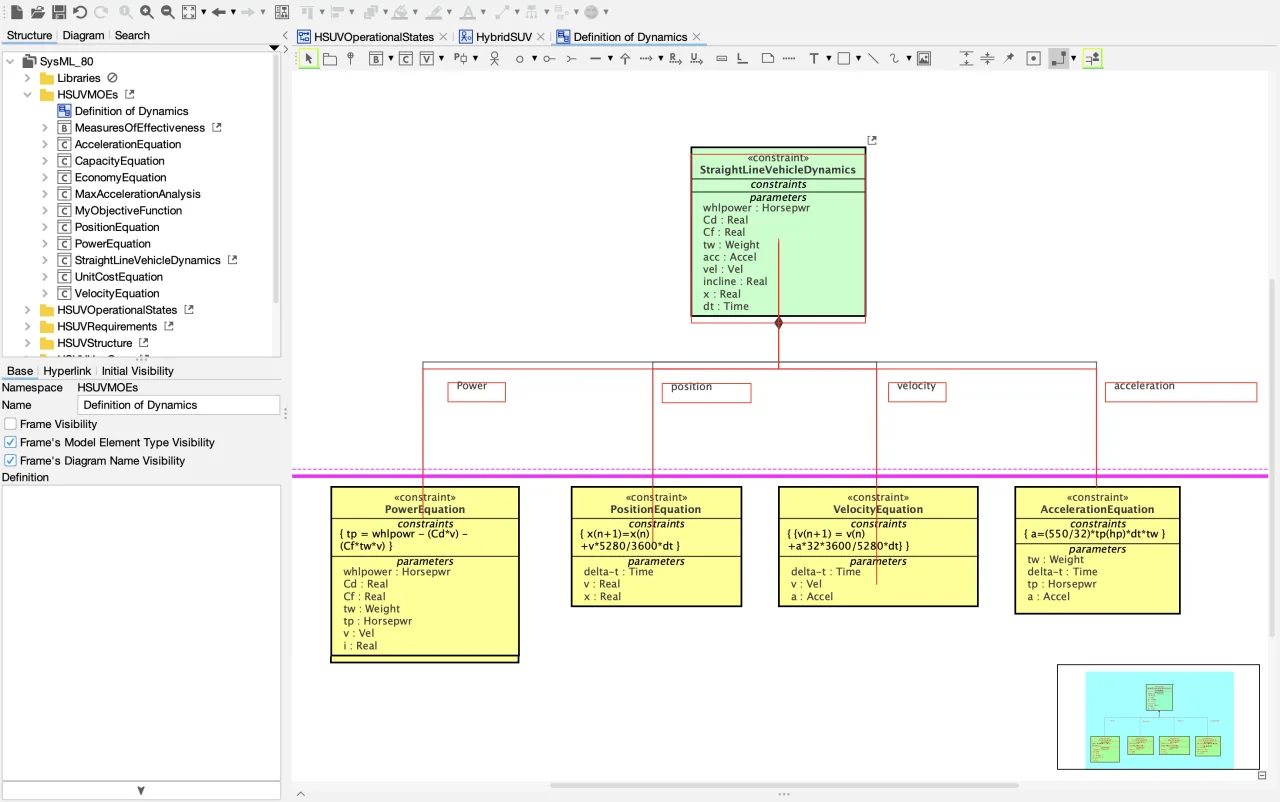Viewport: 1280px width, 802px height.
Task: Open the Hyperlink properties tab
Action: click(67, 371)
